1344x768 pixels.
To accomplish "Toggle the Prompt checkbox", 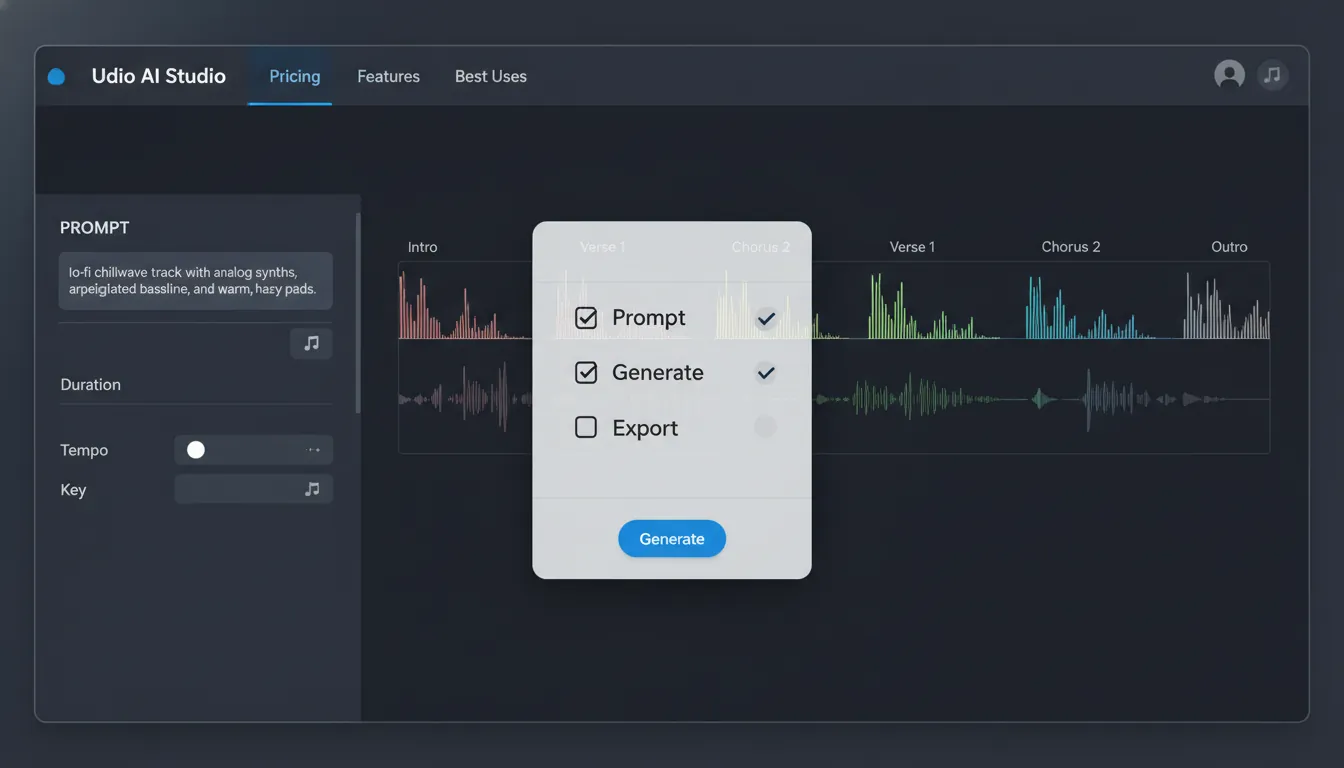I will pos(586,318).
